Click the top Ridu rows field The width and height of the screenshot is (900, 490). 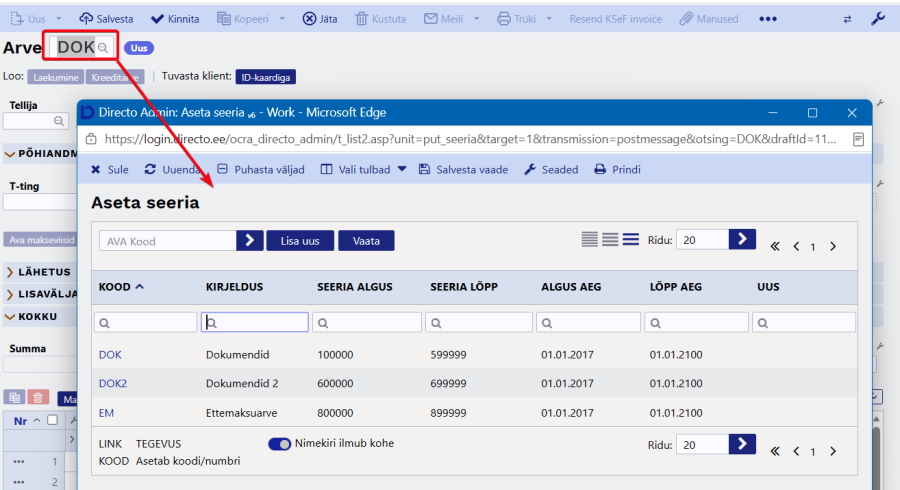(703, 240)
